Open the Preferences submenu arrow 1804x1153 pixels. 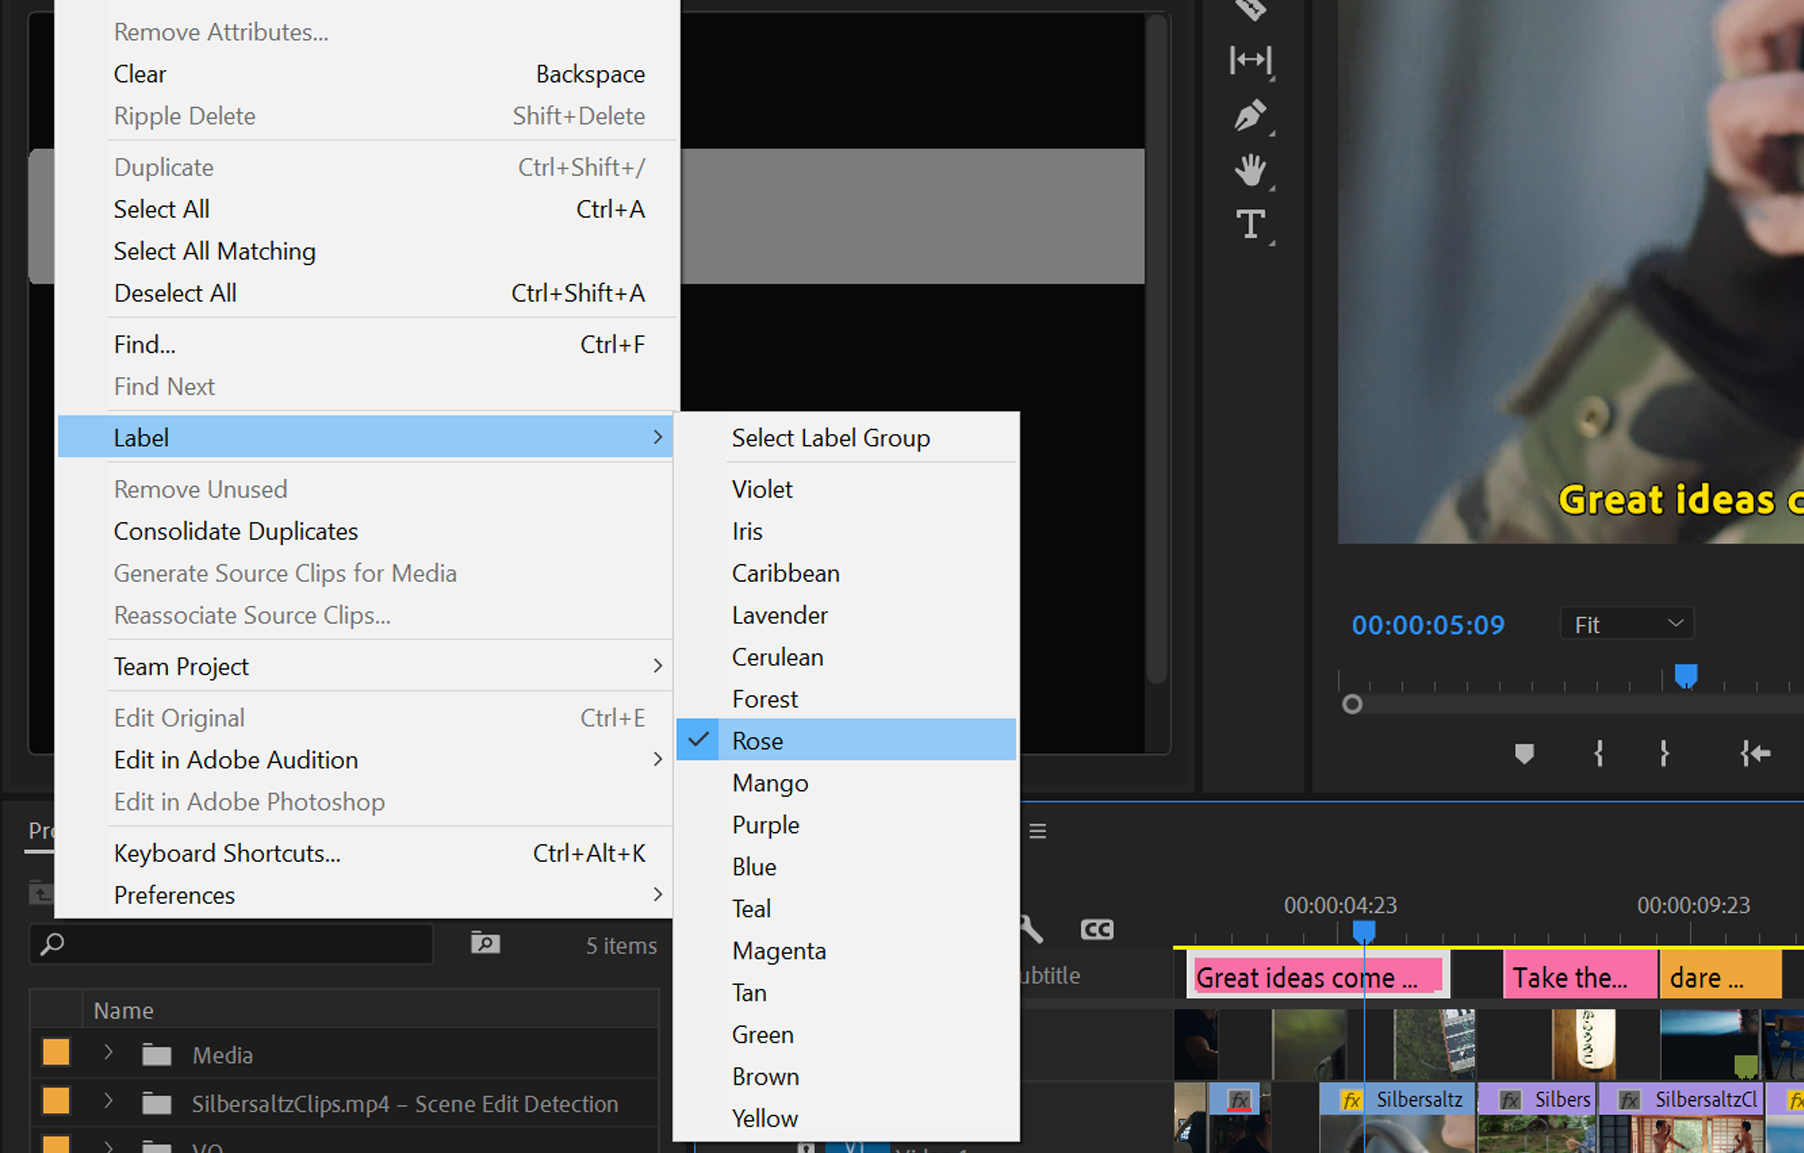(658, 895)
